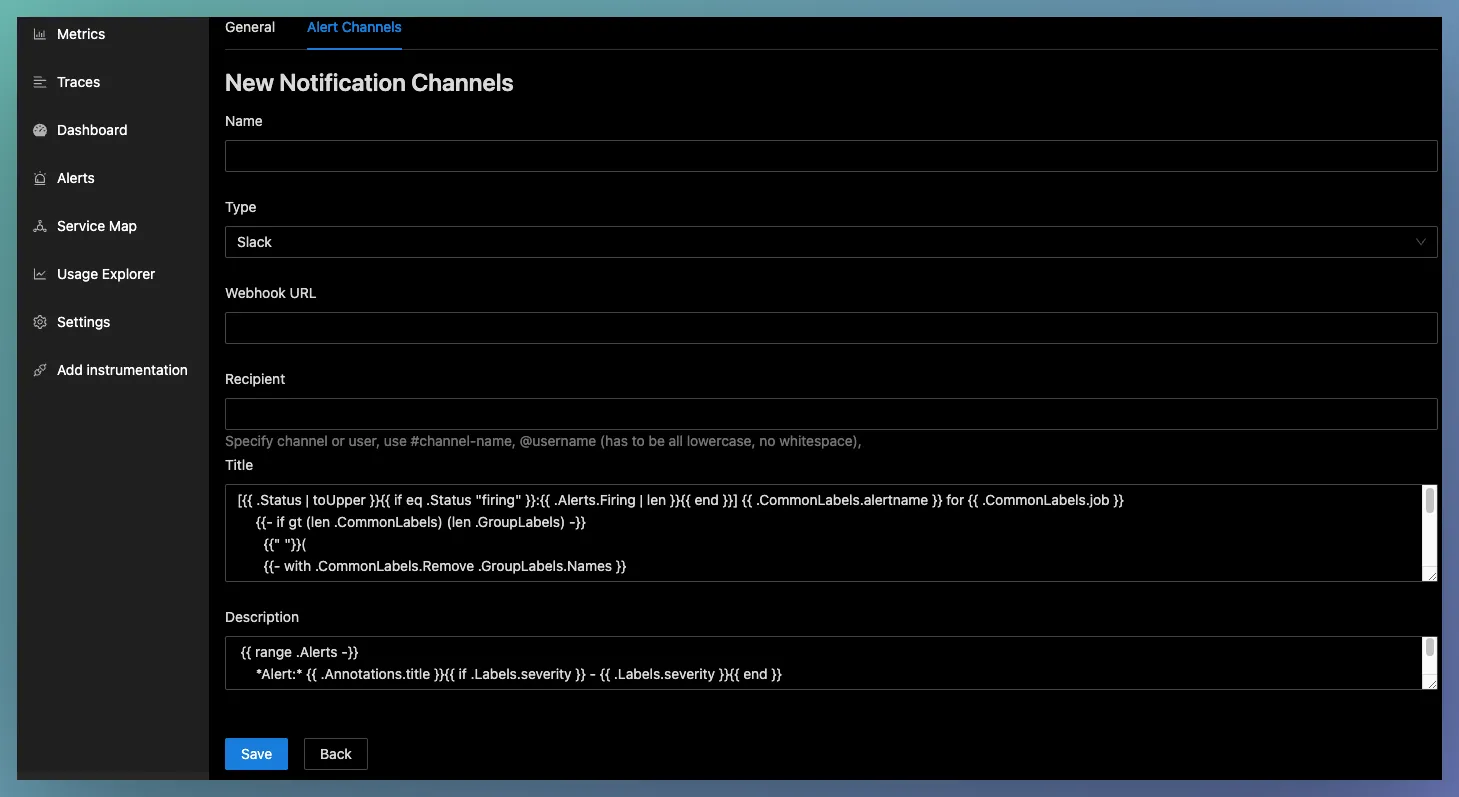Click the Title field label
This screenshot has width=1459, height=797.
[239, 465]
